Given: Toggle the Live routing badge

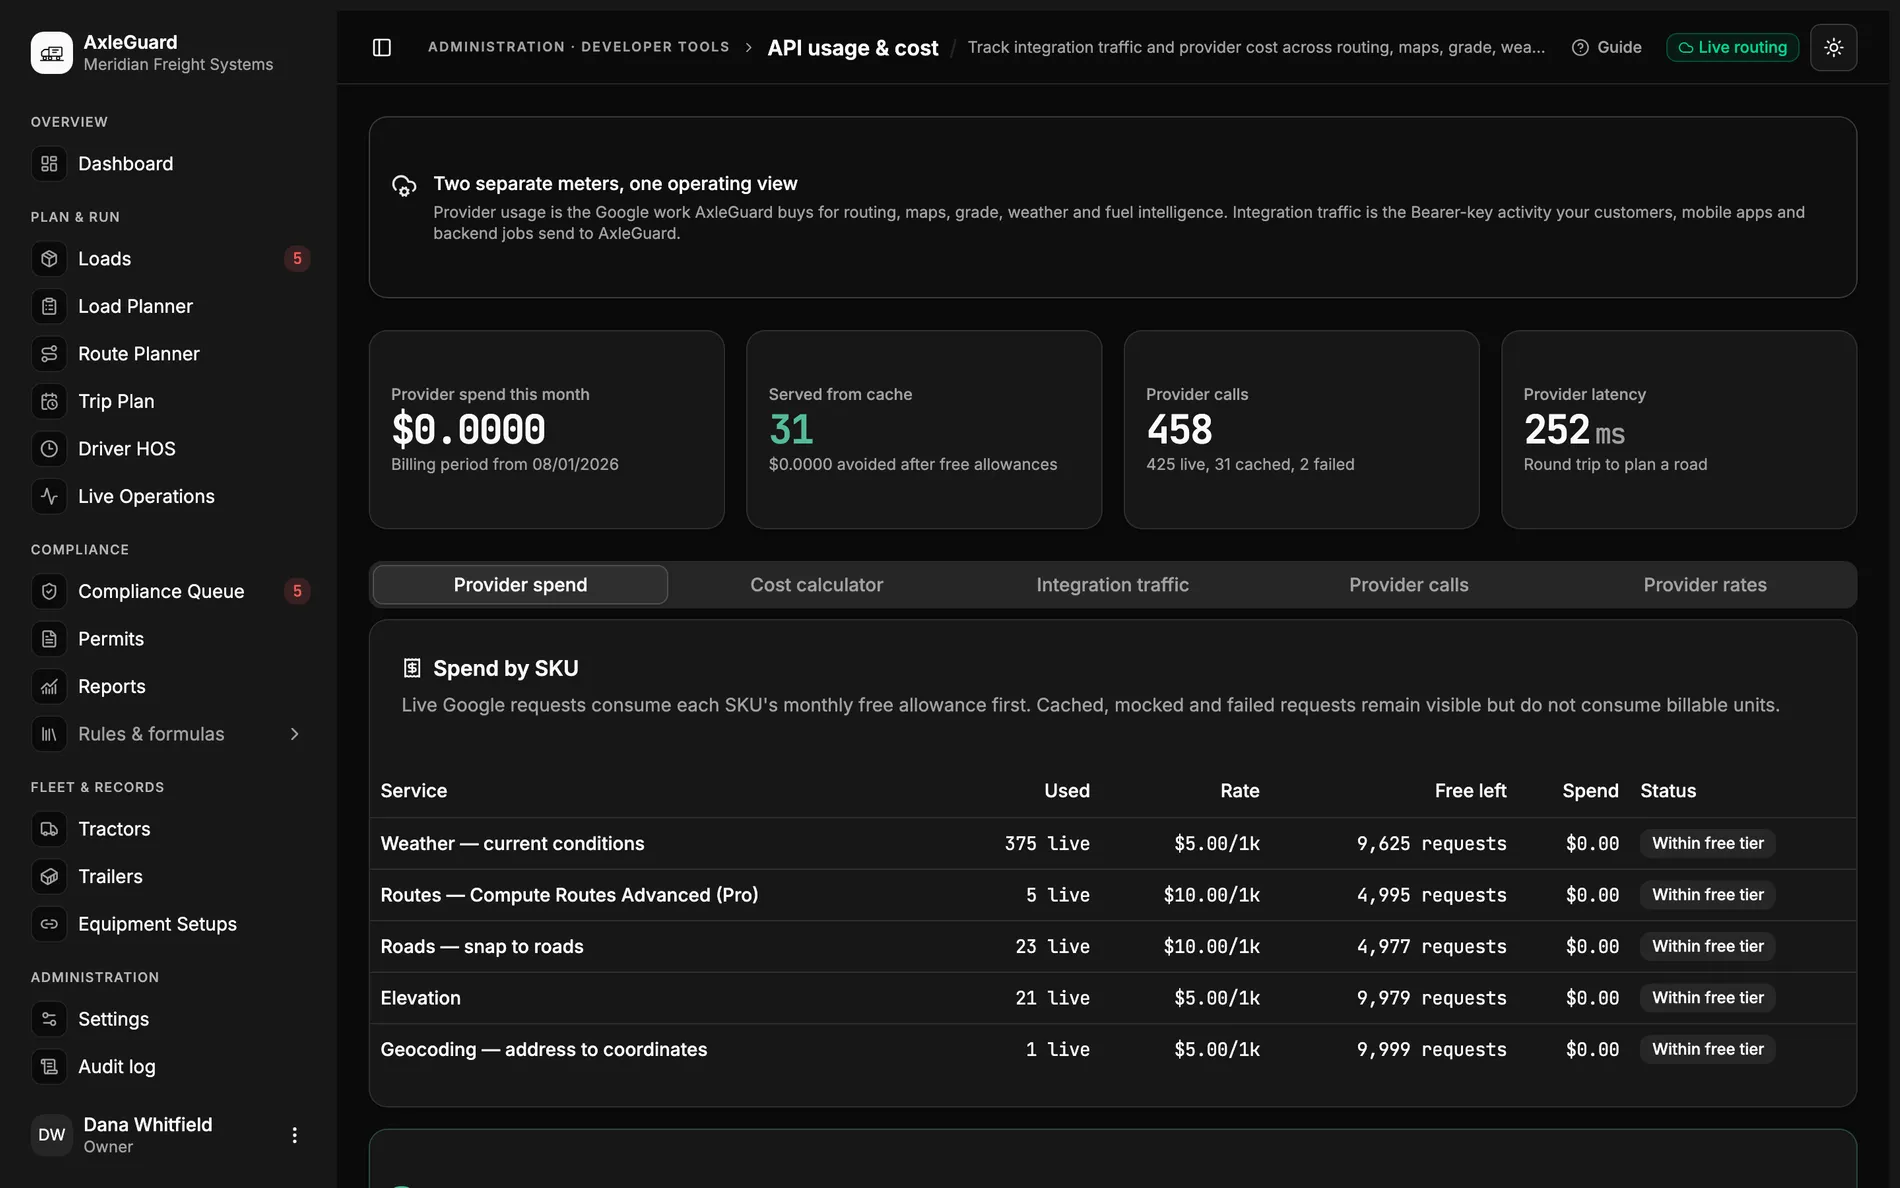Looking at the screenshot, I should (1732, 47).
